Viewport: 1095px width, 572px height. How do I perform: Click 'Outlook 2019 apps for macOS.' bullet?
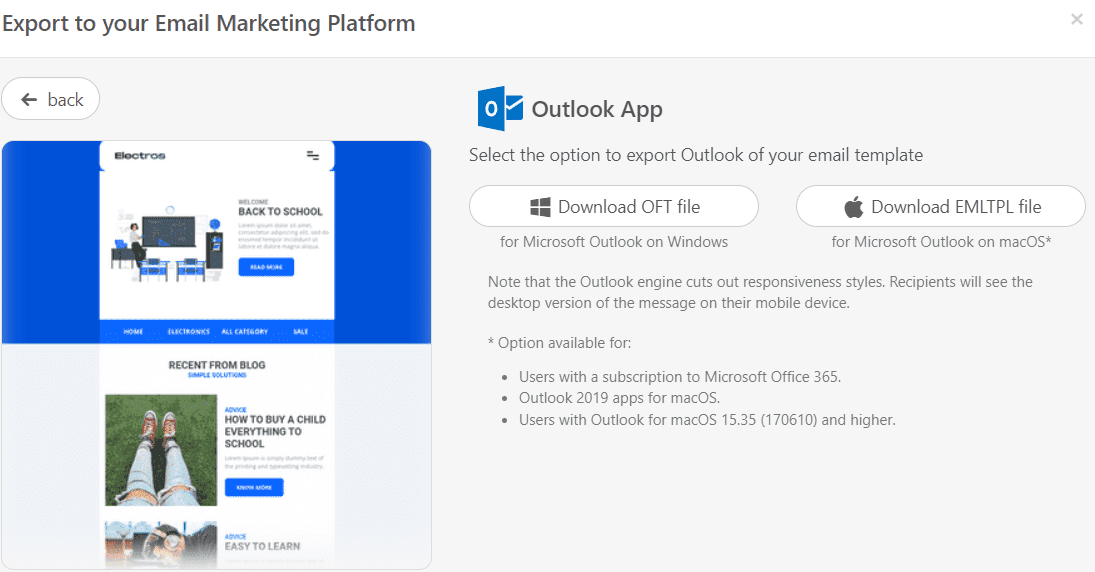pos(619,398)
